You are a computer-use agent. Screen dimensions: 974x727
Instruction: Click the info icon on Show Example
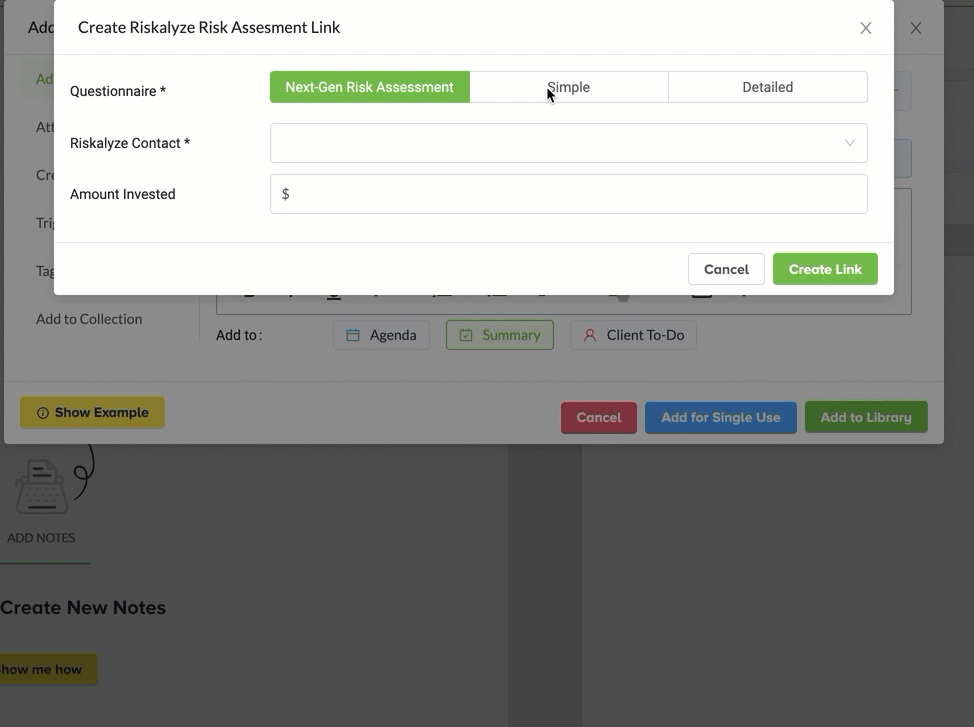click(43, 413)
